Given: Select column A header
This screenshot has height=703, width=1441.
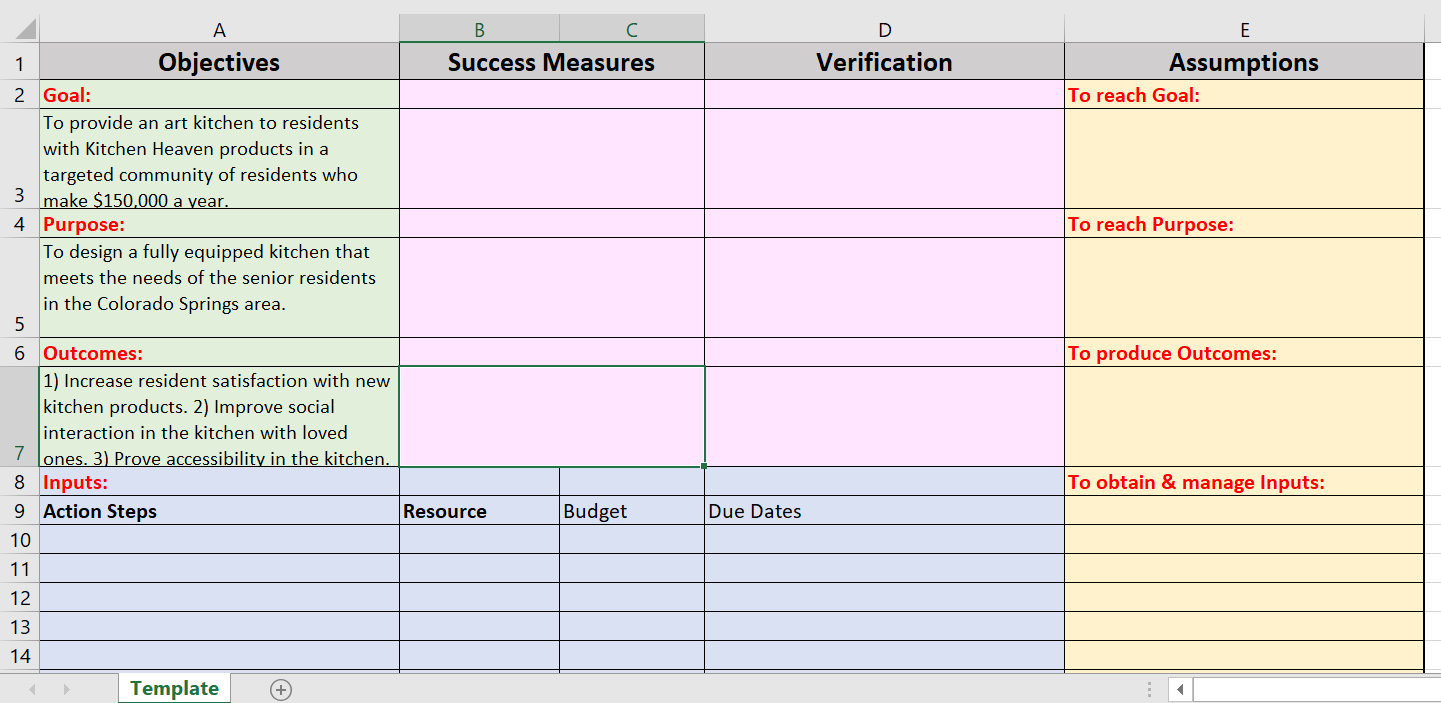Looking at the screenshot, I should [x=219, y=29].
